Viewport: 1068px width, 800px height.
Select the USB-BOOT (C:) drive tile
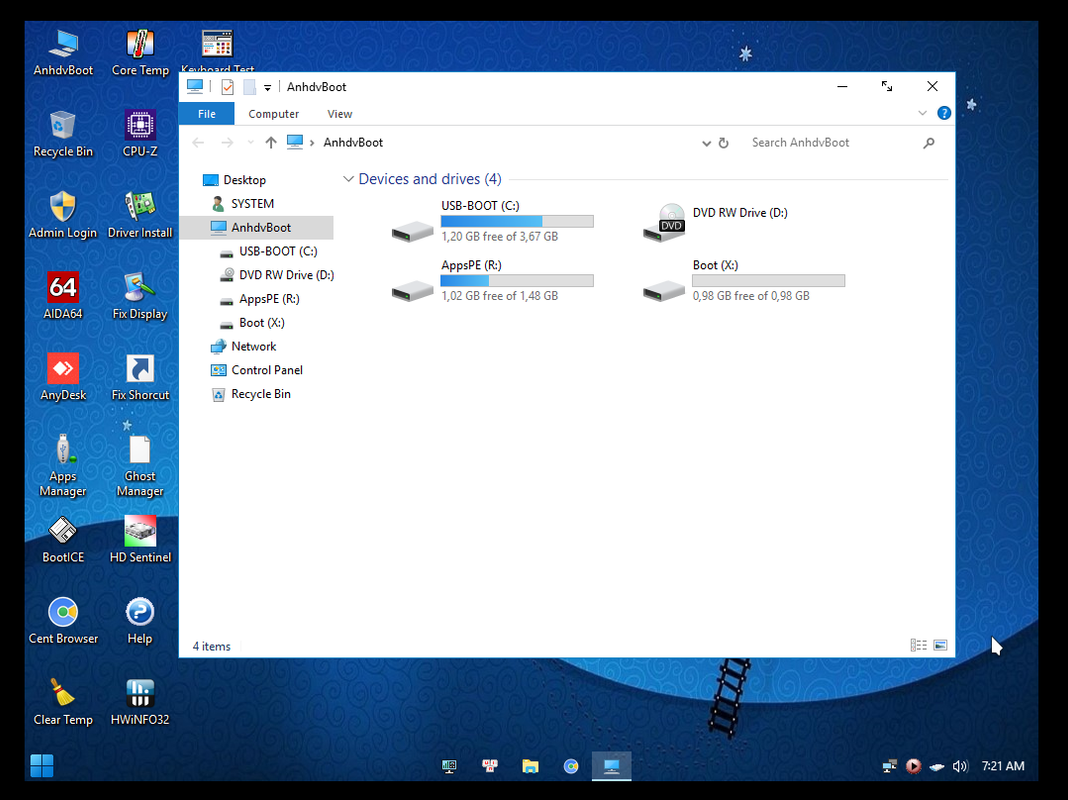pos(492,221)
